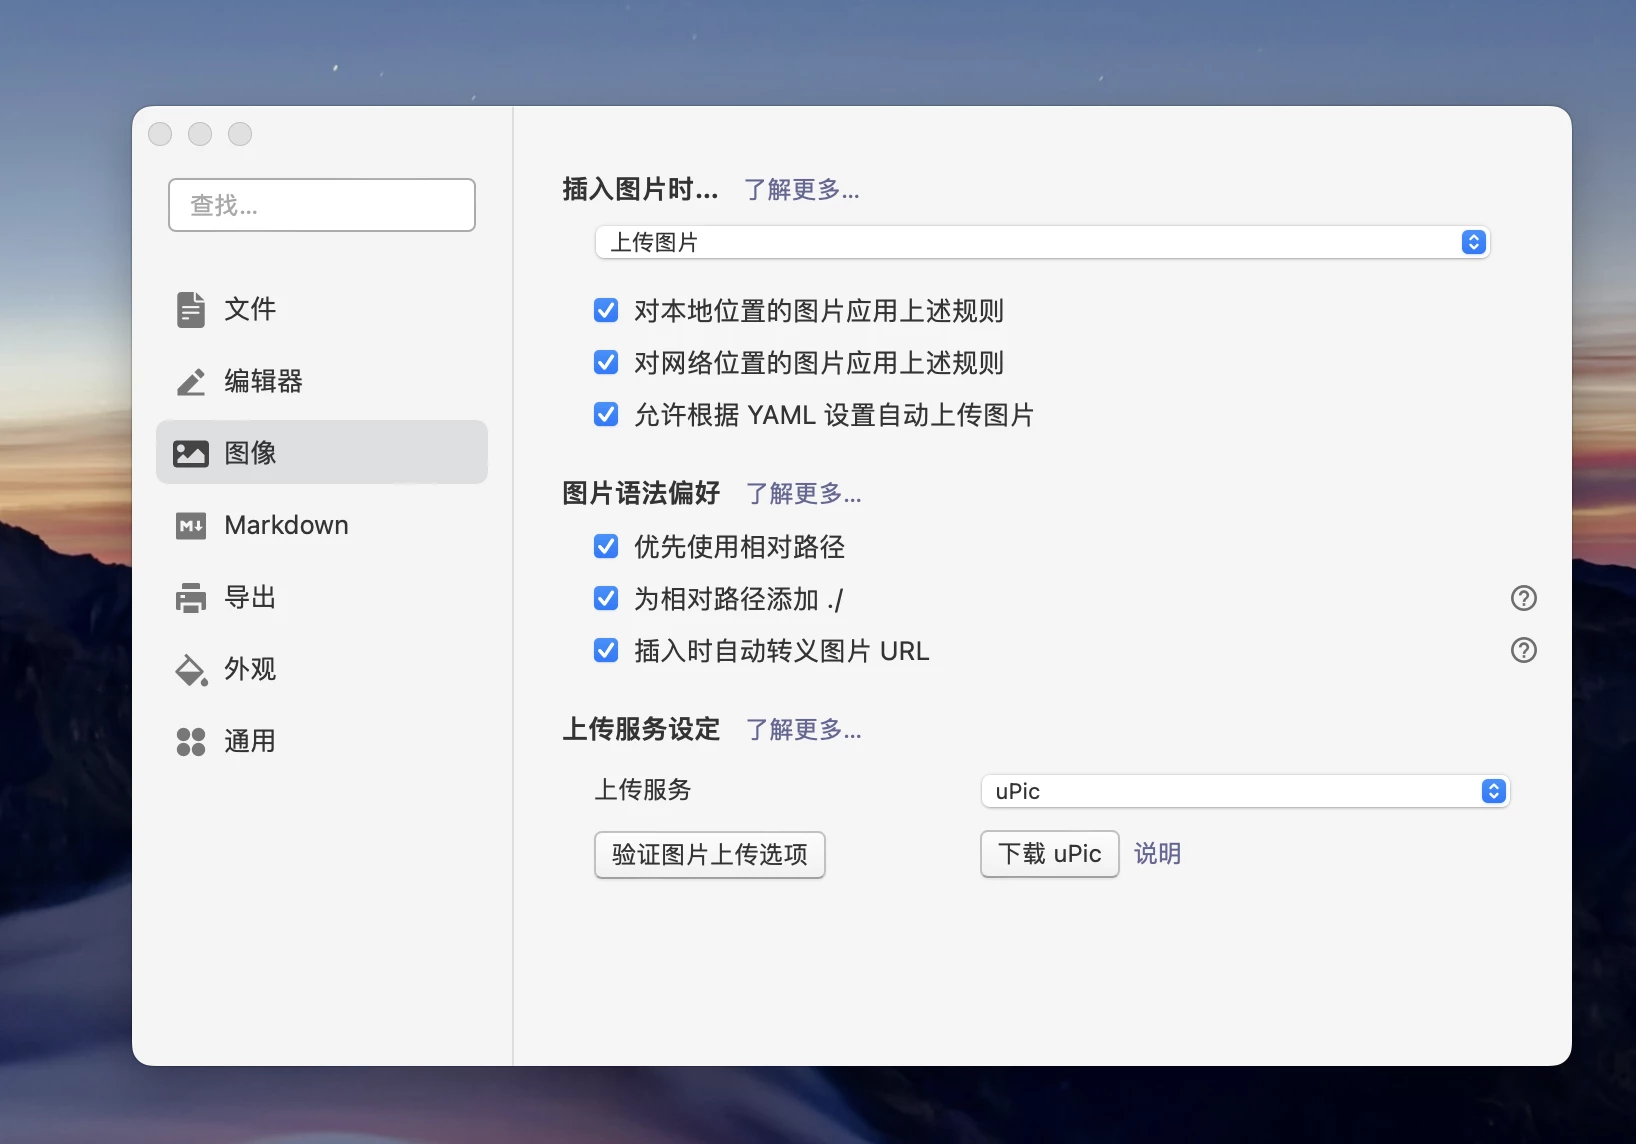1636x1144 pixels.
Task: Click the 文件 document icon in sidebar
Action: pos(191,309)
